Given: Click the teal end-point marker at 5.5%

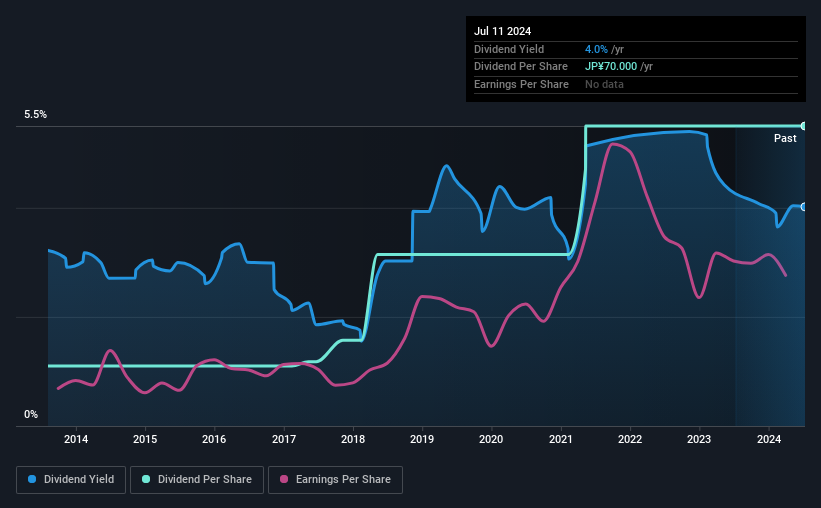Looking at the screenshot, I should coord(804,126).
